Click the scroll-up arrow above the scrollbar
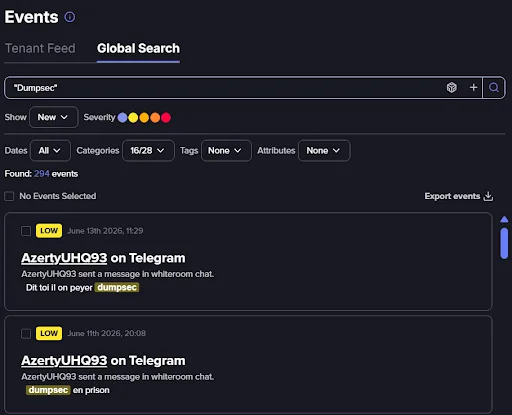 pyautogui.click(x=504, y=219)
